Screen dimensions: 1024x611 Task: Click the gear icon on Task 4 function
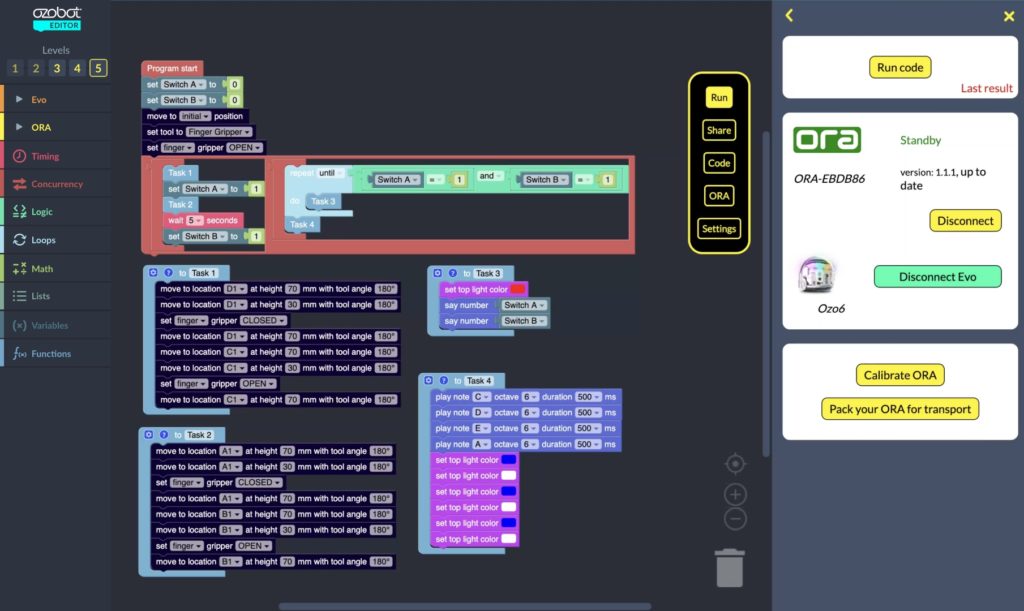(x=428, y=380)
